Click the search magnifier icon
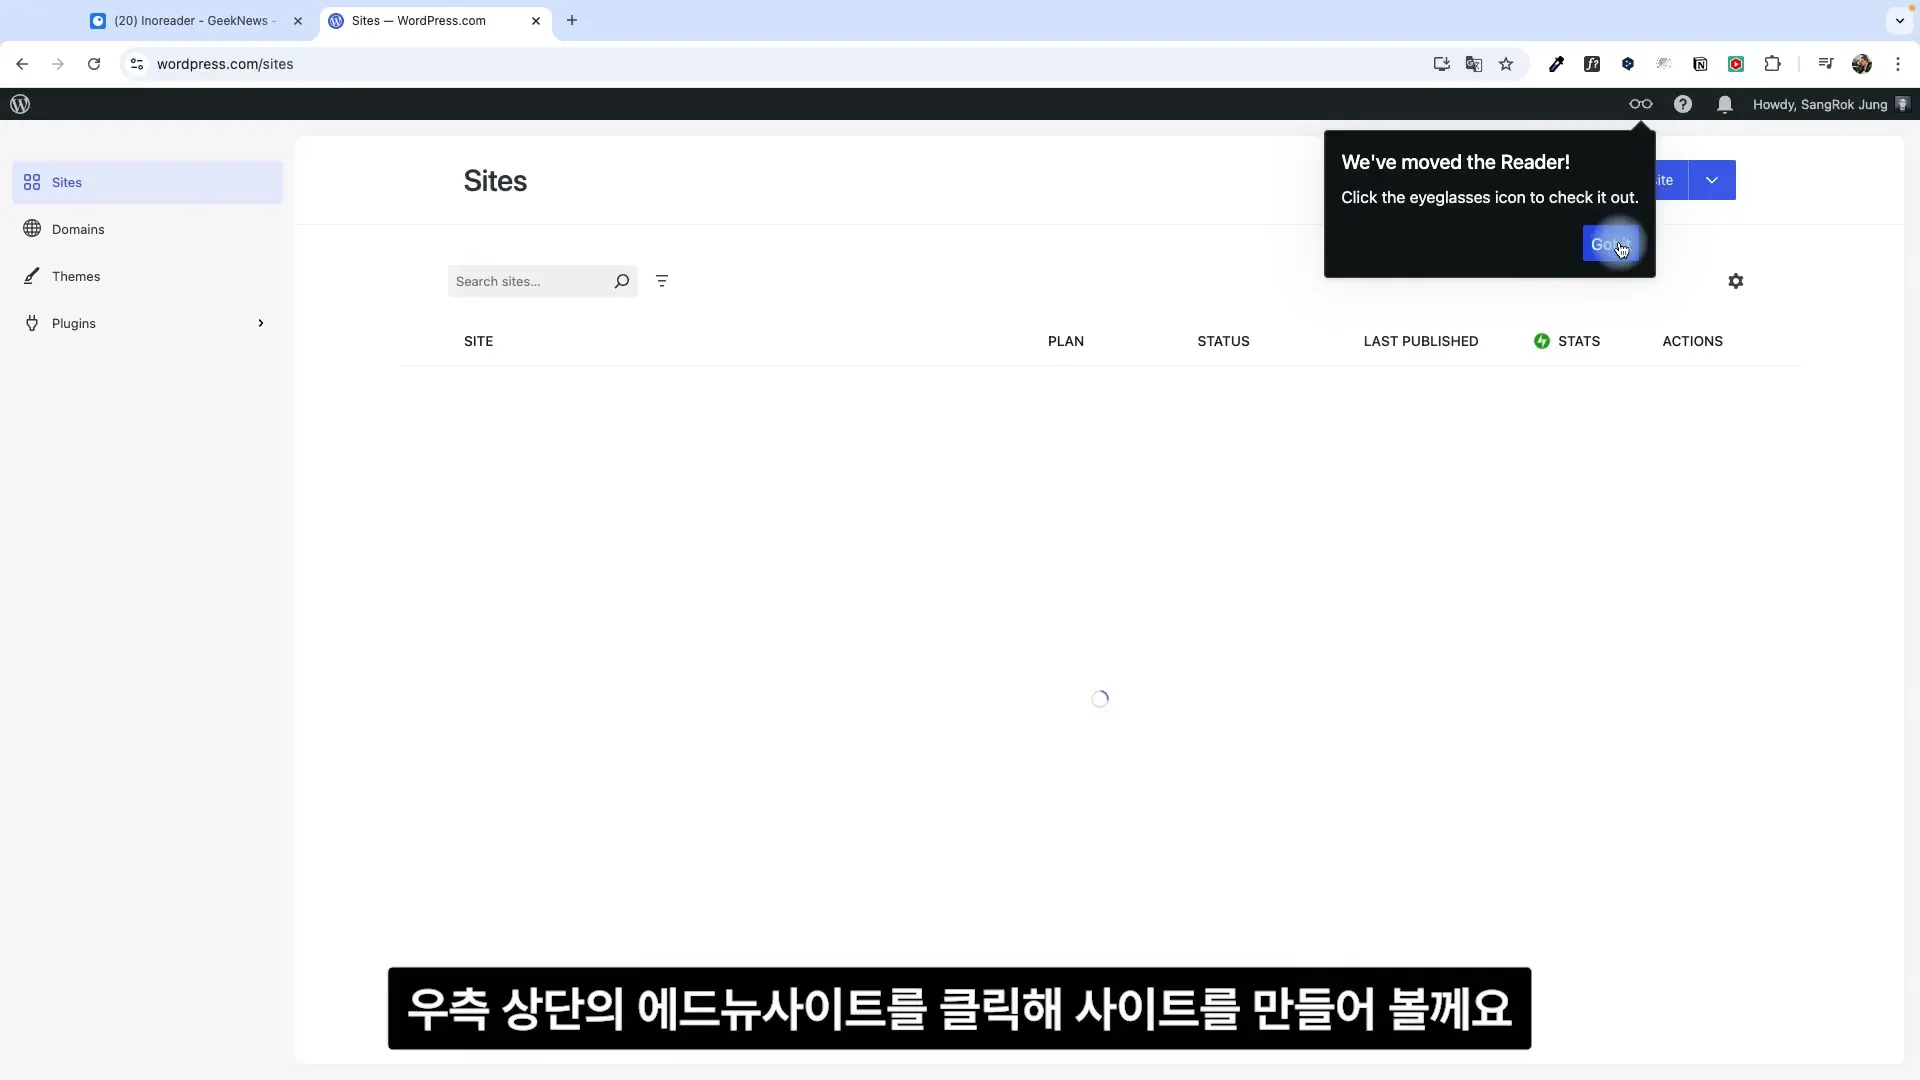The height and width of the screenshot is (1080, 1920). [621, 281]
